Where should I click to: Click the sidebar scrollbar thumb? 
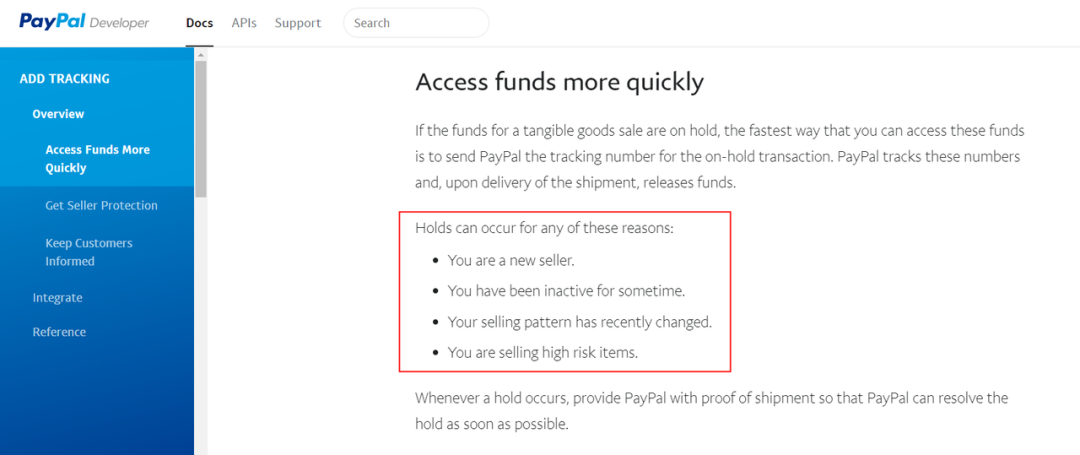click(201, 130)
